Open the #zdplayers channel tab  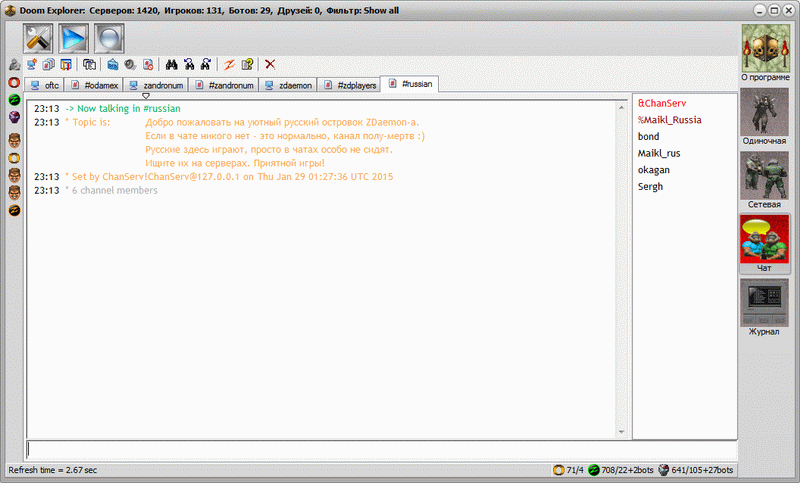349,86
